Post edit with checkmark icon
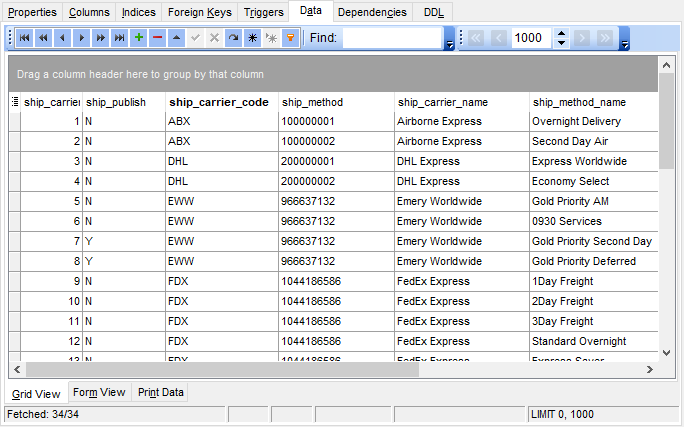This screenshot has width=684, height=427. 195,38
